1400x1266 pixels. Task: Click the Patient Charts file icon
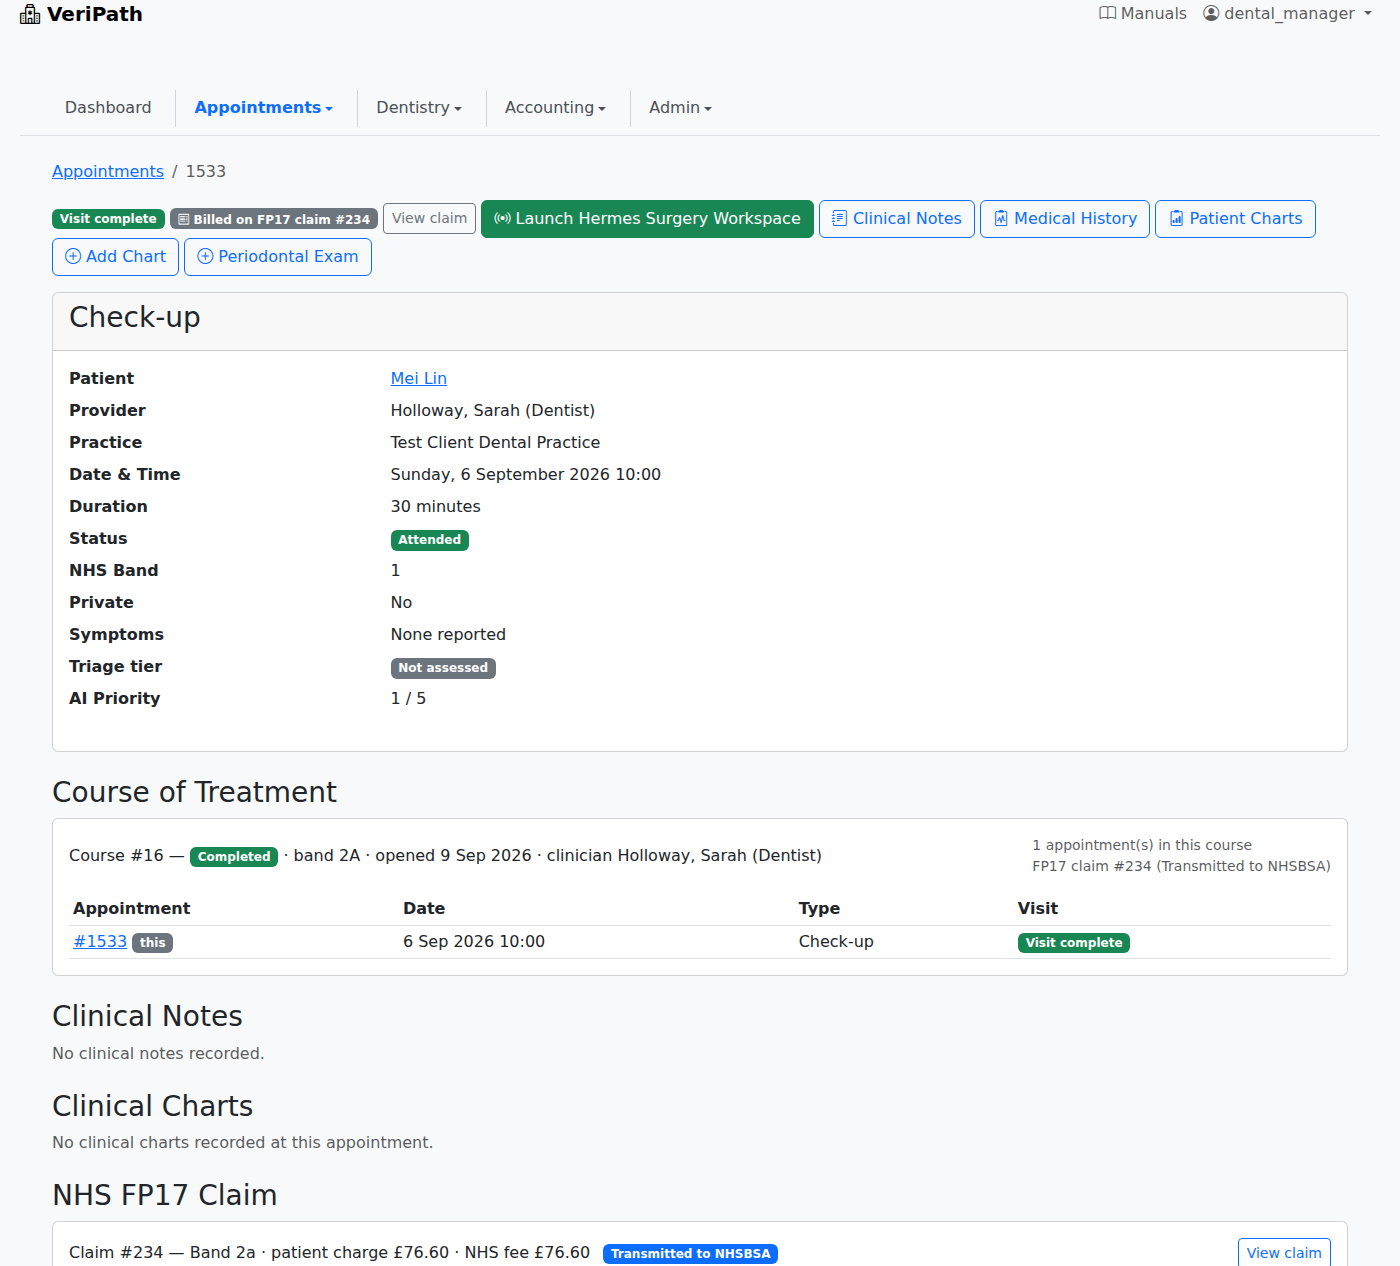click(x=1176, y=218)
